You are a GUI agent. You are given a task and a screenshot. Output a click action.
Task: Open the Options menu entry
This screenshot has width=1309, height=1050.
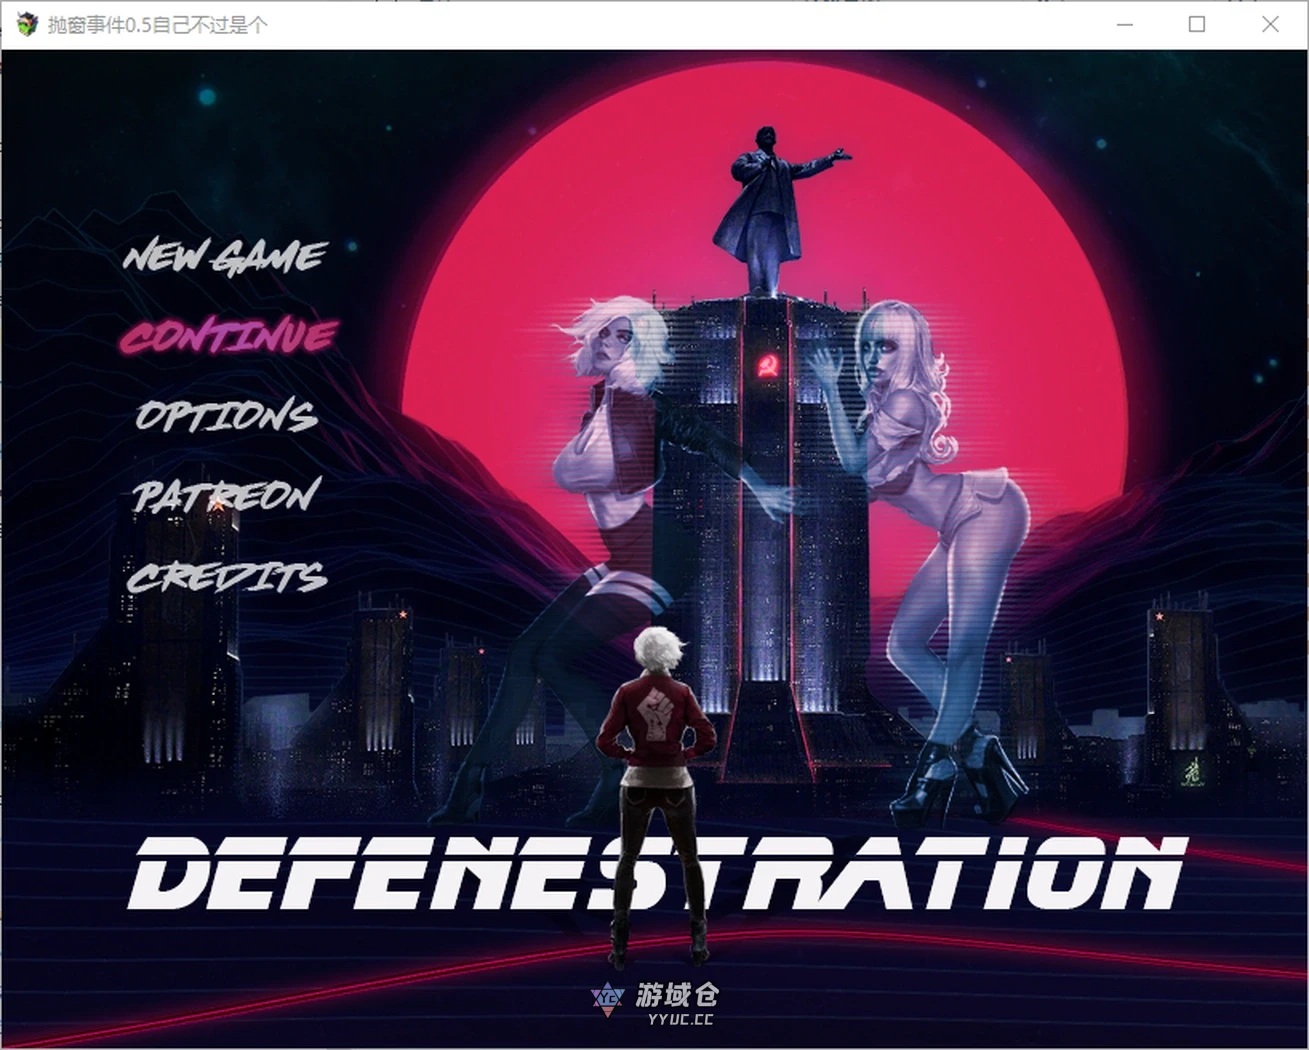tap(227, 416)
